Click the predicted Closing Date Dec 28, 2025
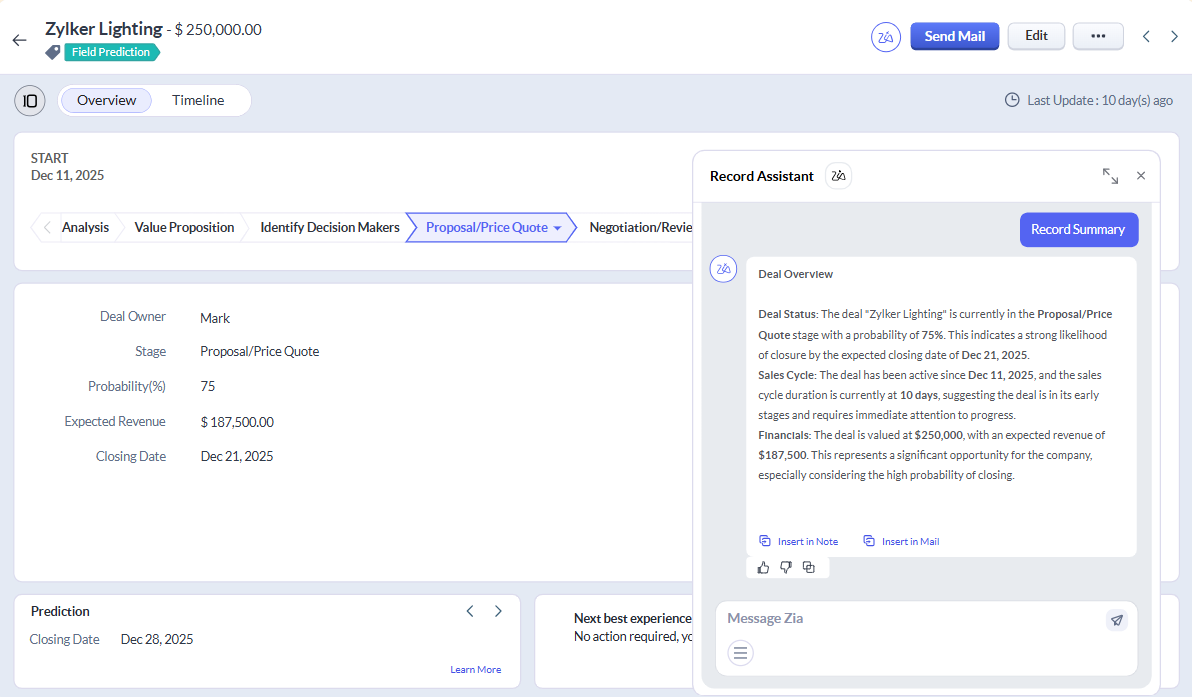This screenshot has width=1192, height=697. pos(157,639)
